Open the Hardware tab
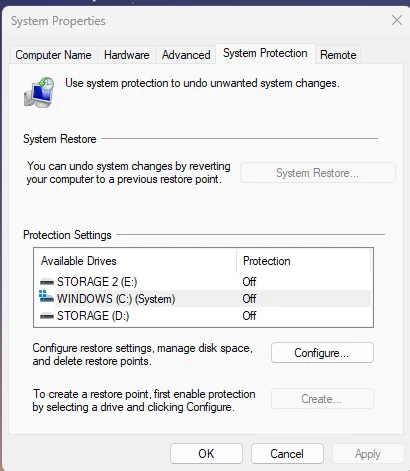Image resolution: width=410 pixels, height=471 pixels. click(x=127, y=55)
